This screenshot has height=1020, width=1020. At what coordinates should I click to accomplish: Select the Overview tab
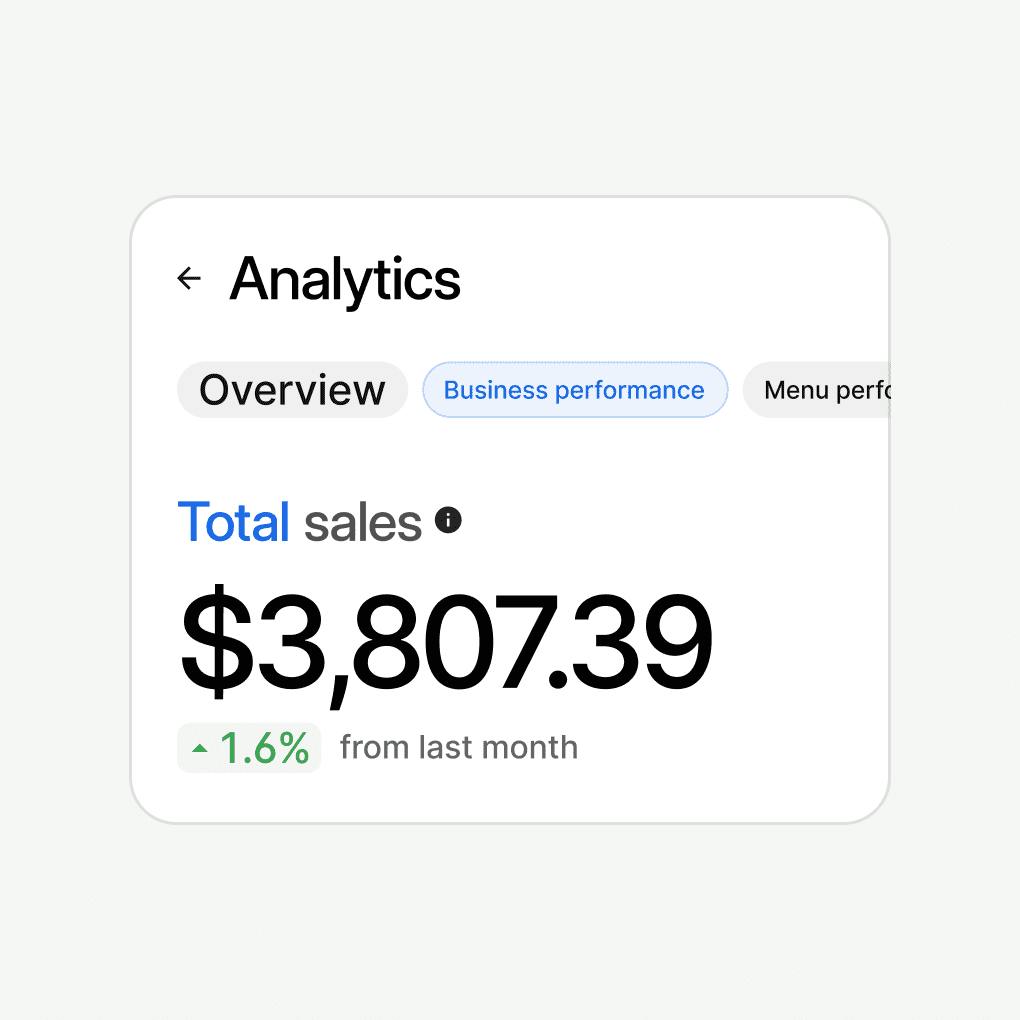coord(292,390)
